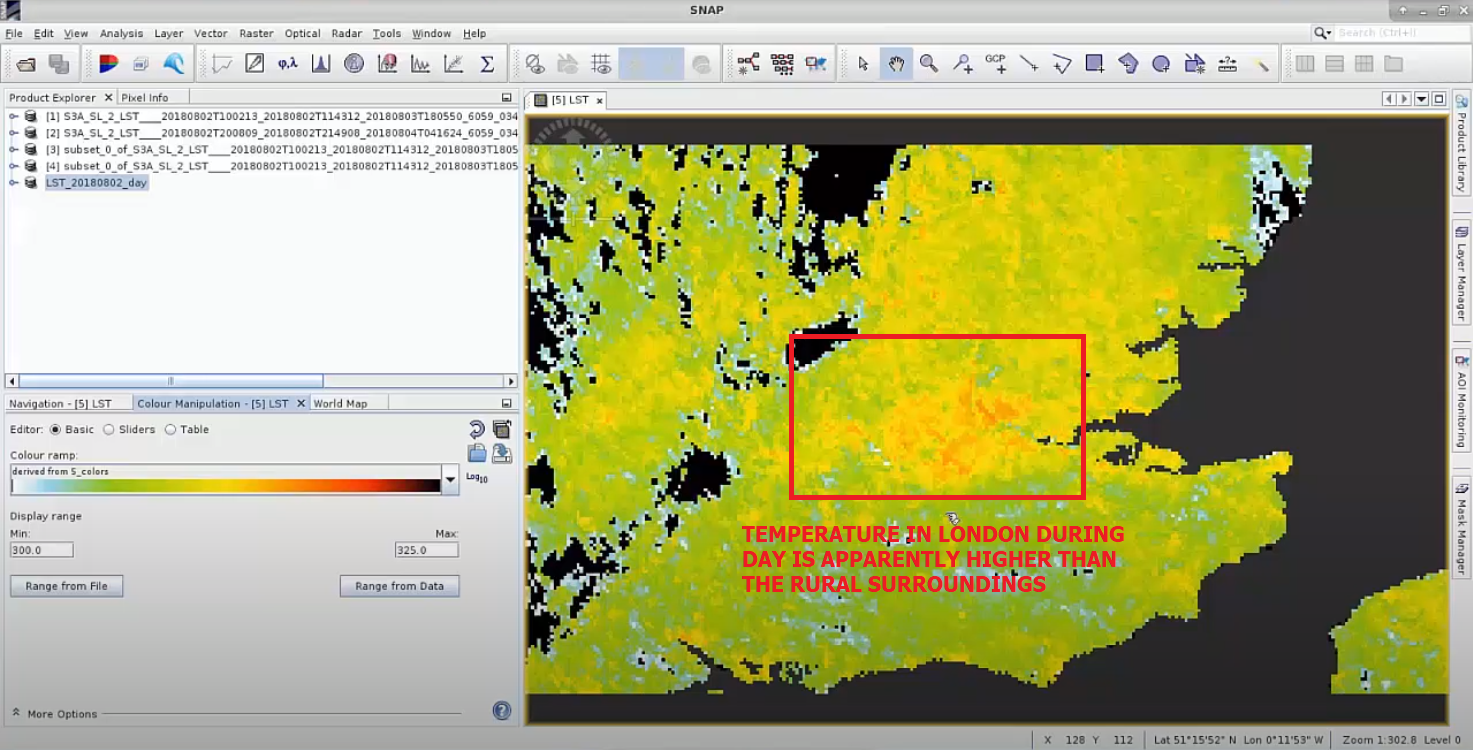Toggle the Log10 scaling button
The width and height of the screenshot is (1473, 750).
point(477,479)
